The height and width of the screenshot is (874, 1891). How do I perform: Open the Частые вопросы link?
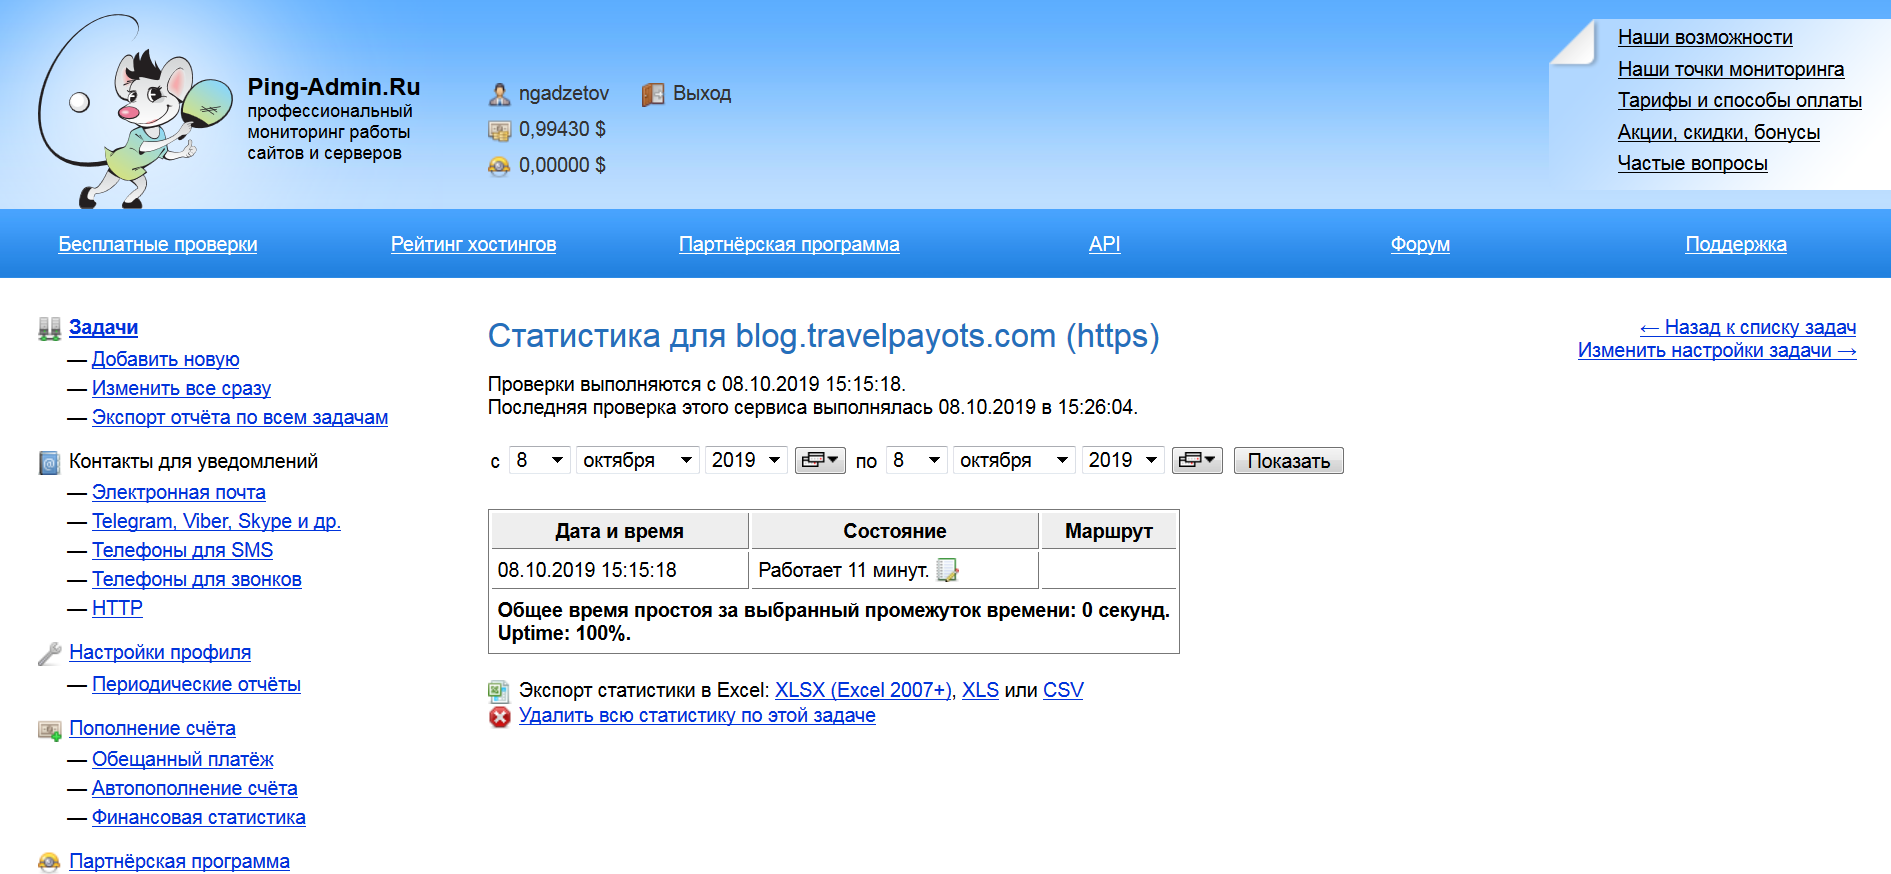(1693, 163)
